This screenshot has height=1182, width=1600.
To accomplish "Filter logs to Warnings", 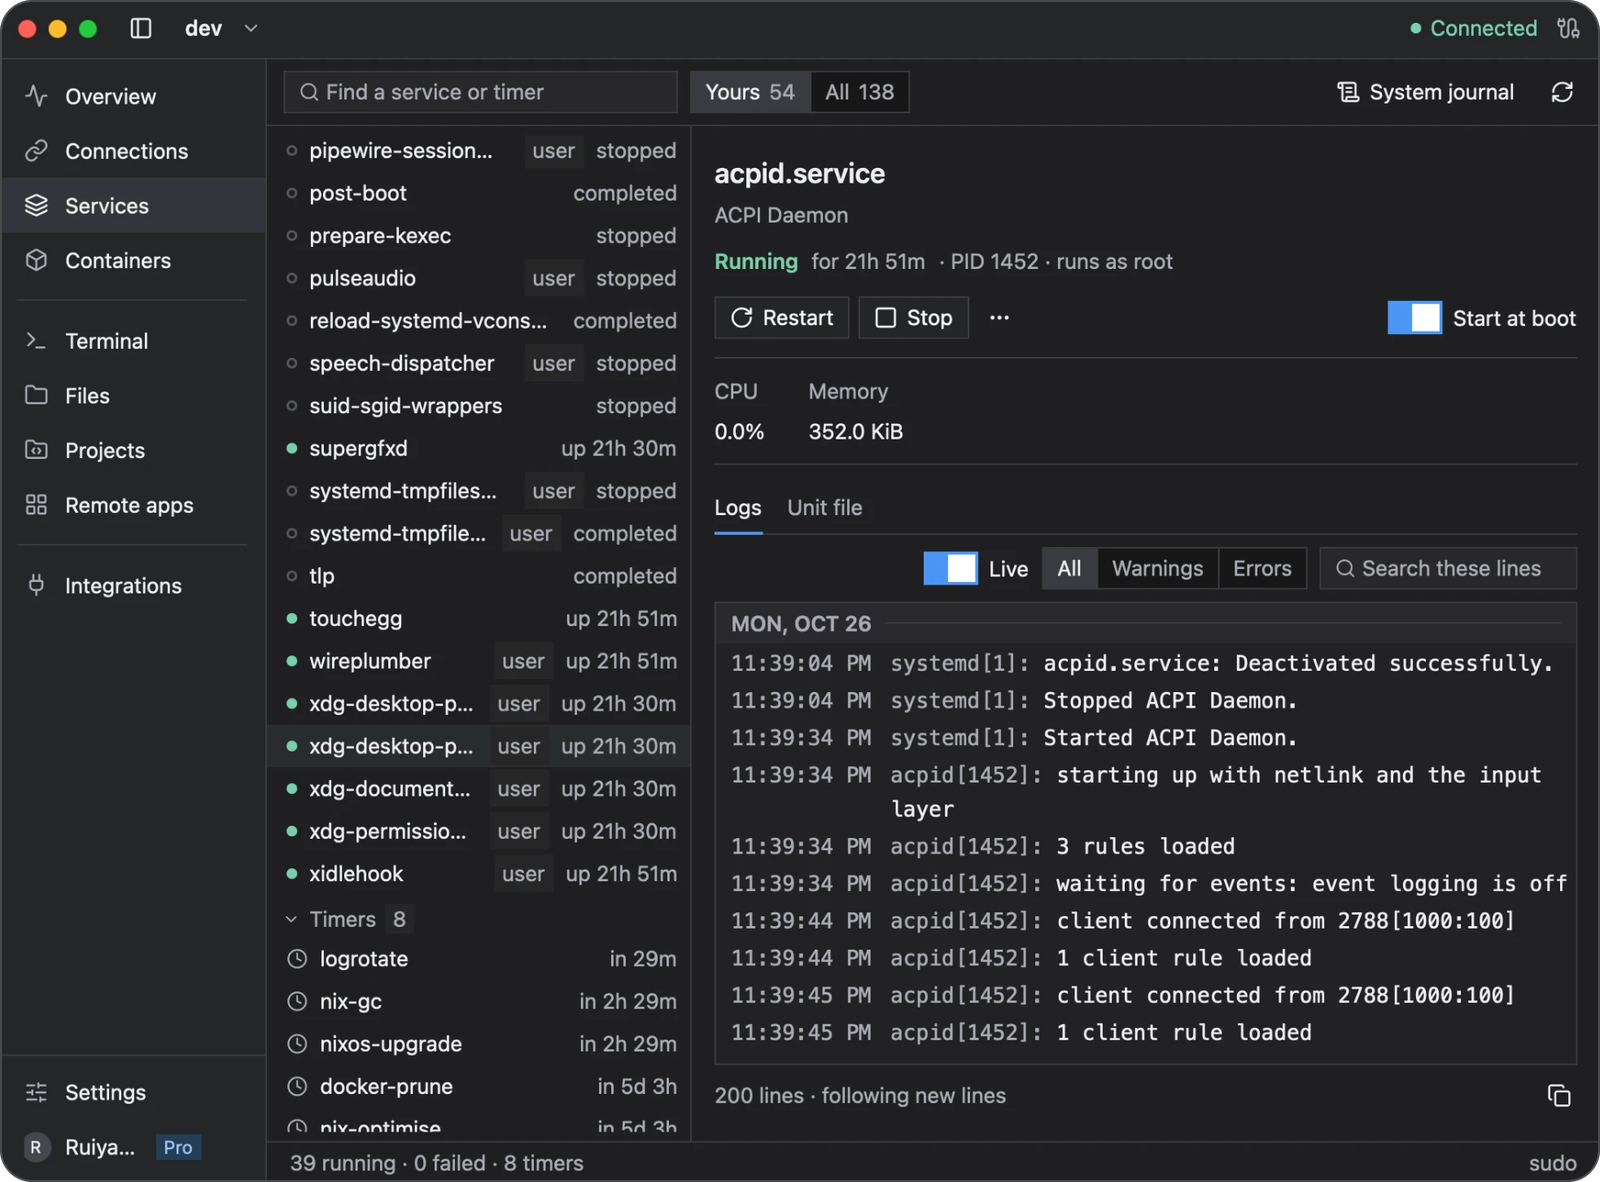I will pyautogui.click(x=1157, y=568).
